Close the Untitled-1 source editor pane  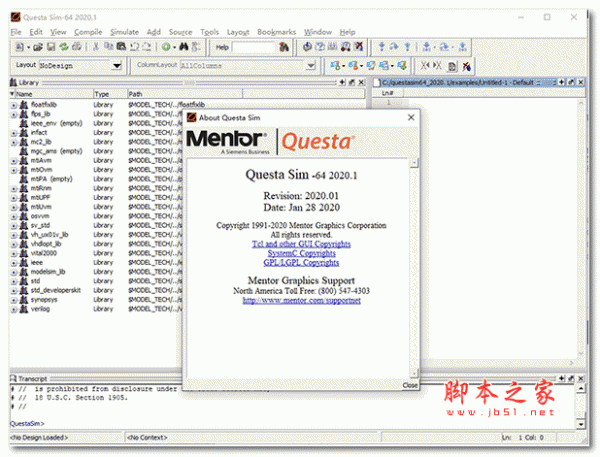[x=580, y=82]
